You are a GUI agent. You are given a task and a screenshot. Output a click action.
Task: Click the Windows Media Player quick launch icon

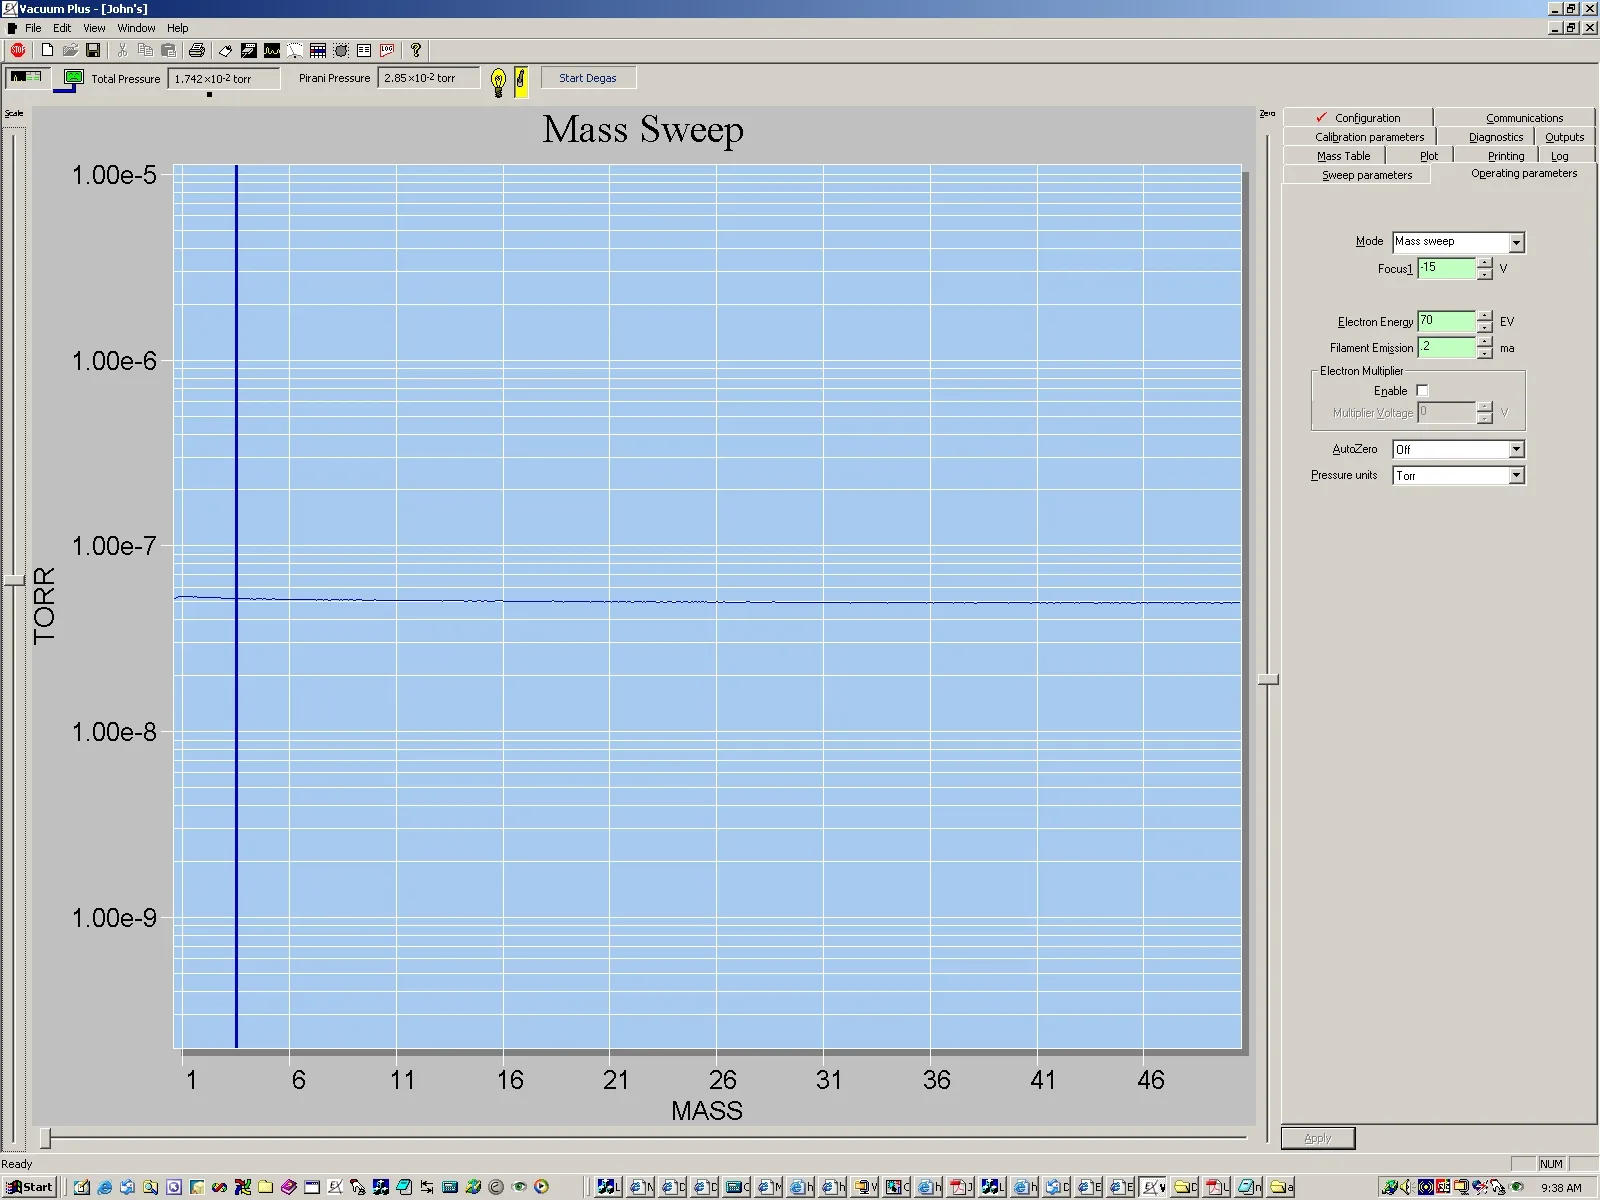541,1187
